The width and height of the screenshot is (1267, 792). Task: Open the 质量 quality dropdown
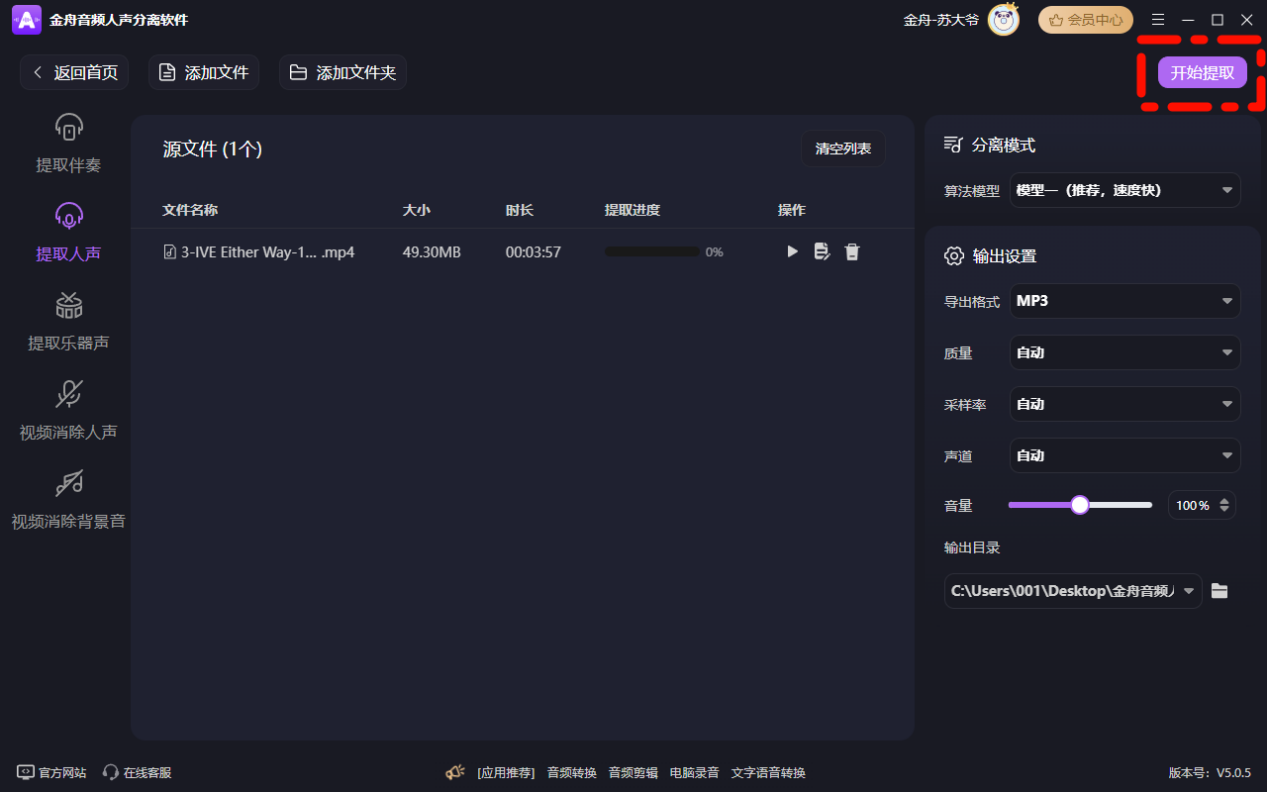[1125, 352]
